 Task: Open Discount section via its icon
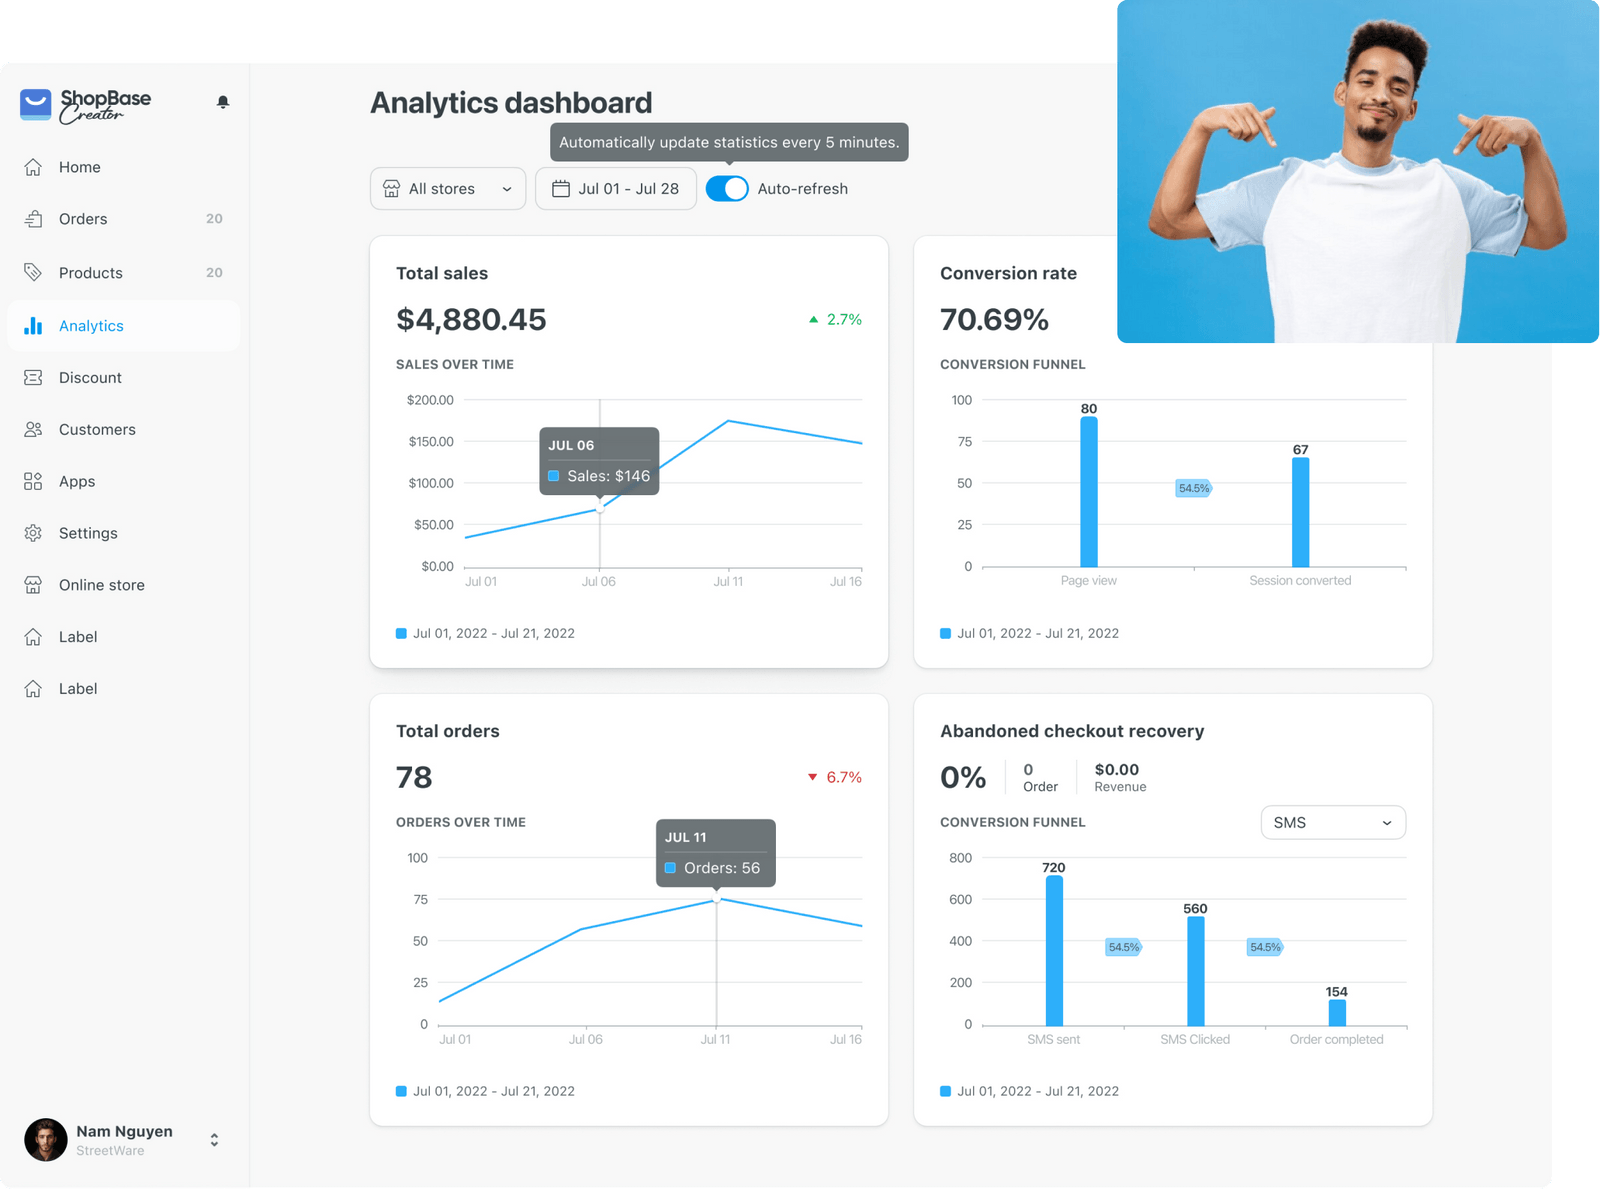[x=33, y=377]
